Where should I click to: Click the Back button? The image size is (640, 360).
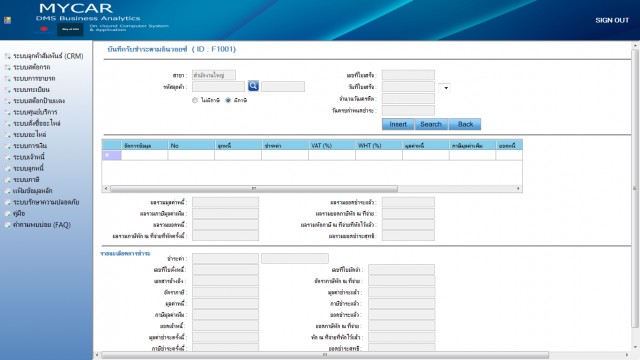465,124
